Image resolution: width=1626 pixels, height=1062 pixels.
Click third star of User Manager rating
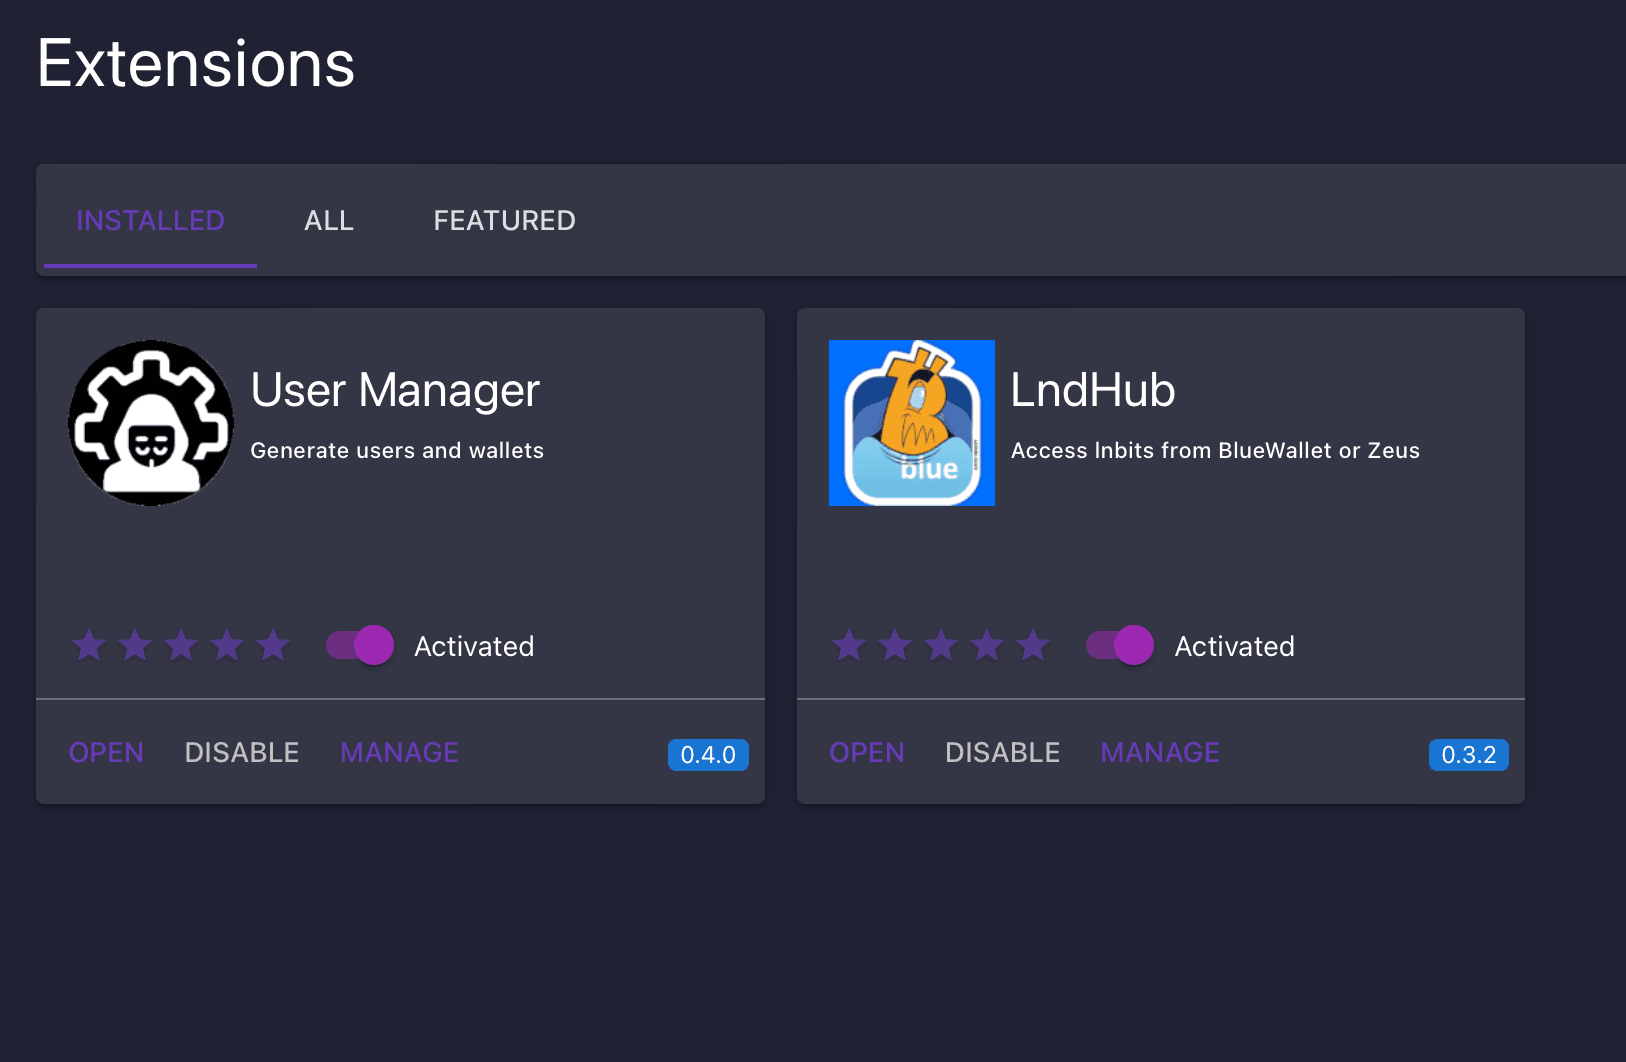pos(181,646)
